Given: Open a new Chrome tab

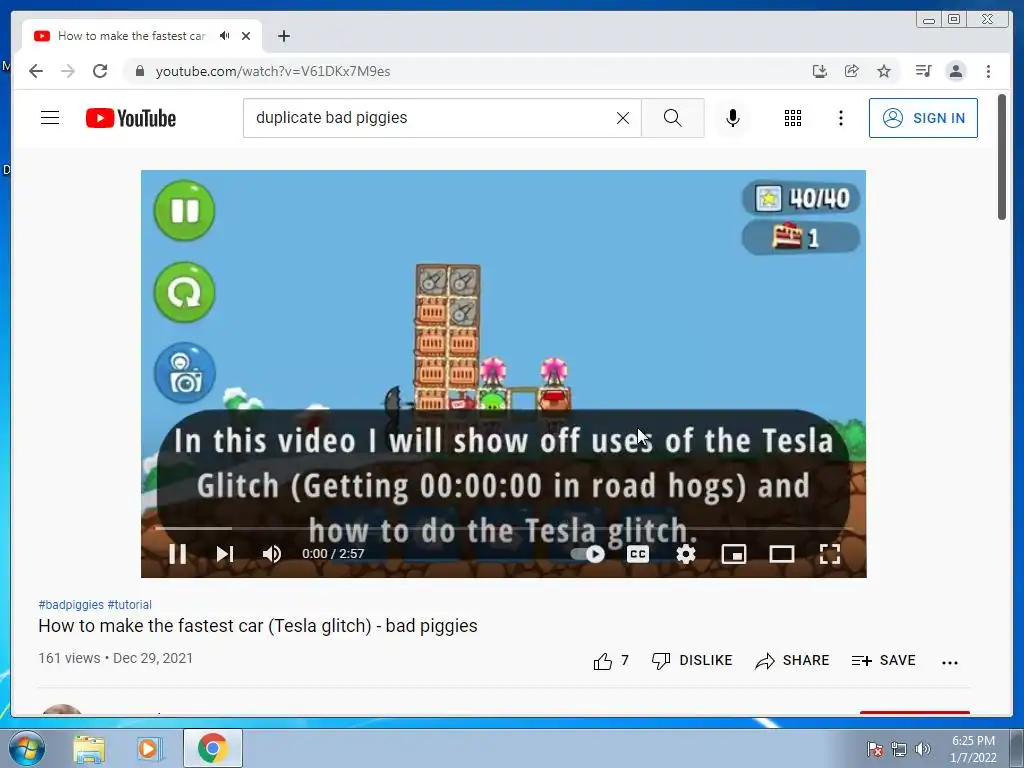Looking at the screenshot, I should click(283, 36).
